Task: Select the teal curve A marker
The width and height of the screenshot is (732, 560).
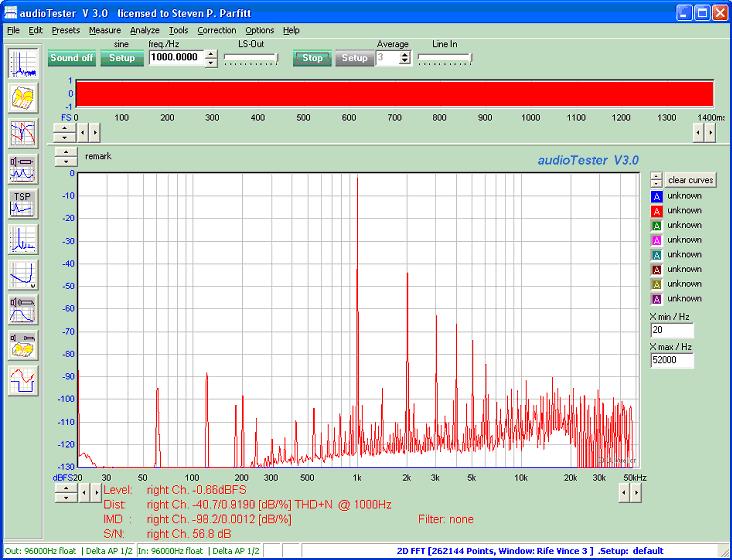Action: pyautogui.click(x=656, y=255)
